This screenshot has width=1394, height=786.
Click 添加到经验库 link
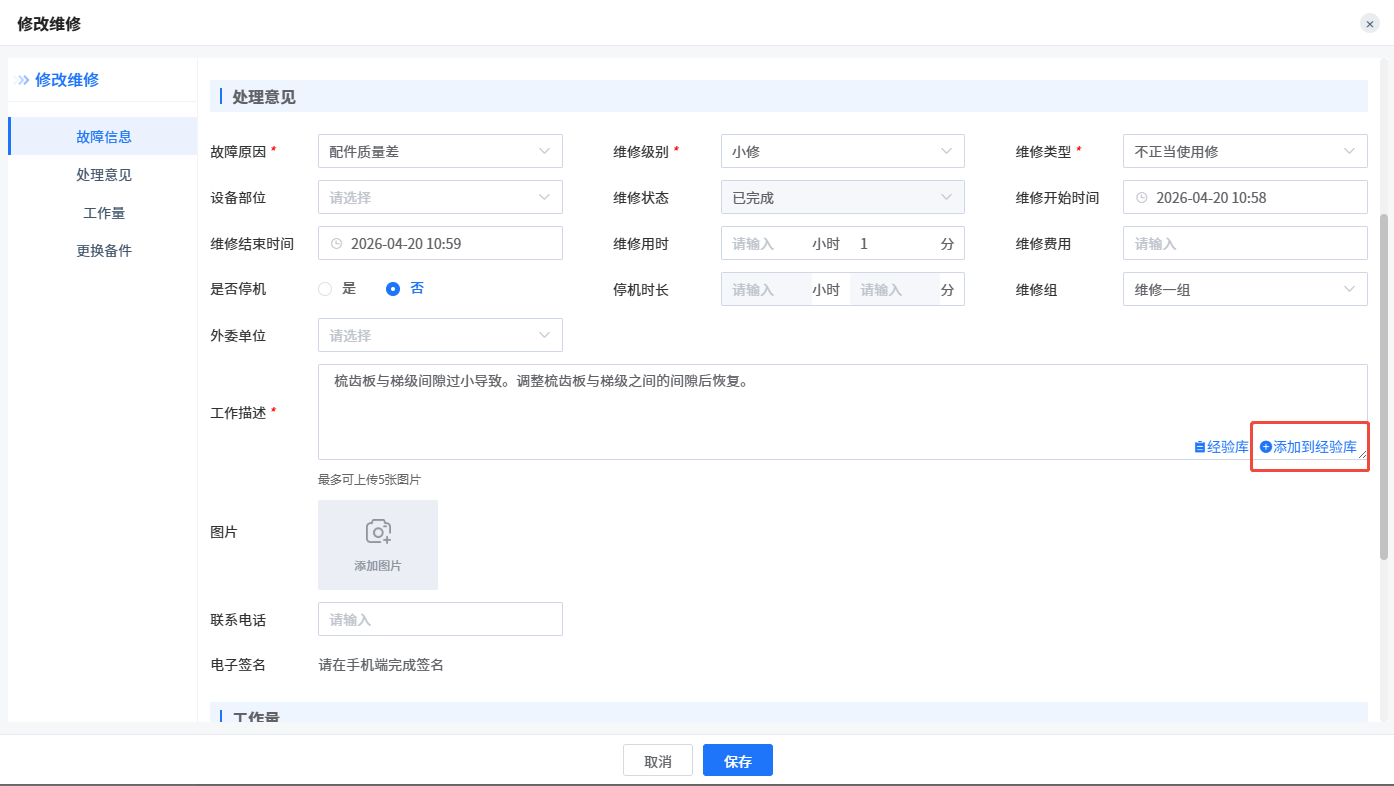pyautogui.click(x=1308, y=447)
